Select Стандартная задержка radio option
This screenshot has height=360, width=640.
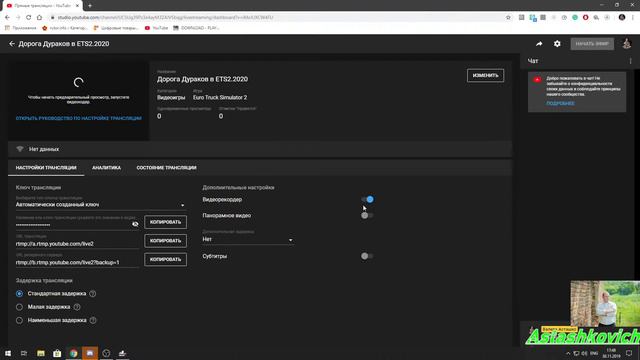pos(19,293)
